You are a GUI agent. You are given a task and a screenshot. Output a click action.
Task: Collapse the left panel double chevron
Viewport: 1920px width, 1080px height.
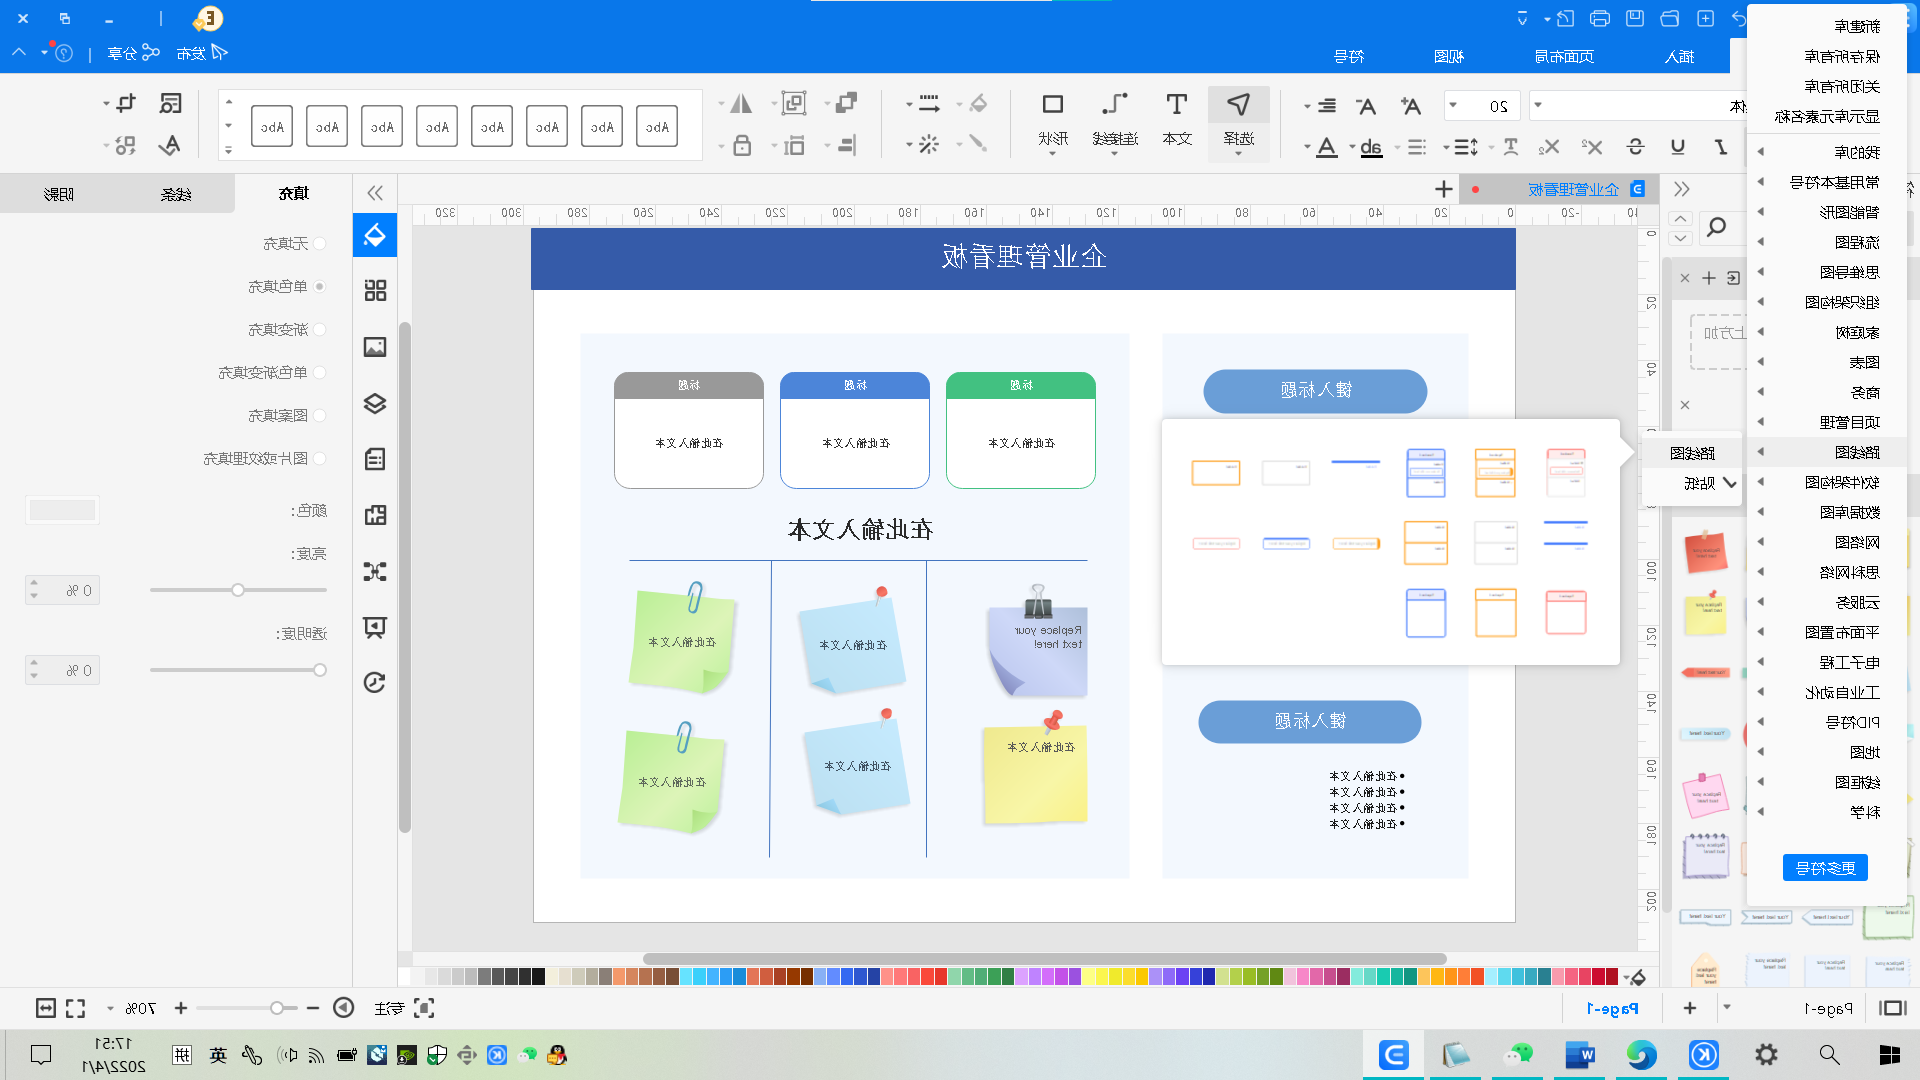[375, 193]
